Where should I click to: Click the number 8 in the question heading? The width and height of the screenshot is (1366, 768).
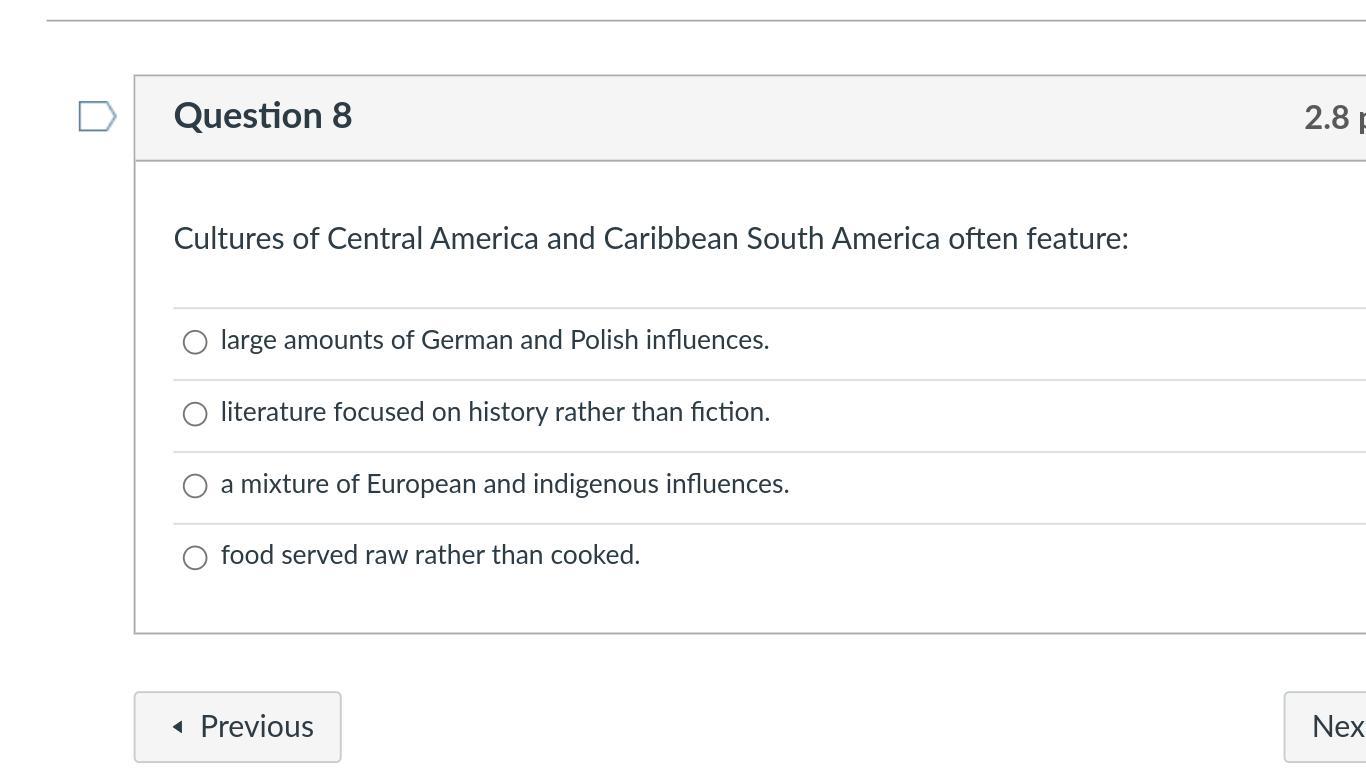342,116
